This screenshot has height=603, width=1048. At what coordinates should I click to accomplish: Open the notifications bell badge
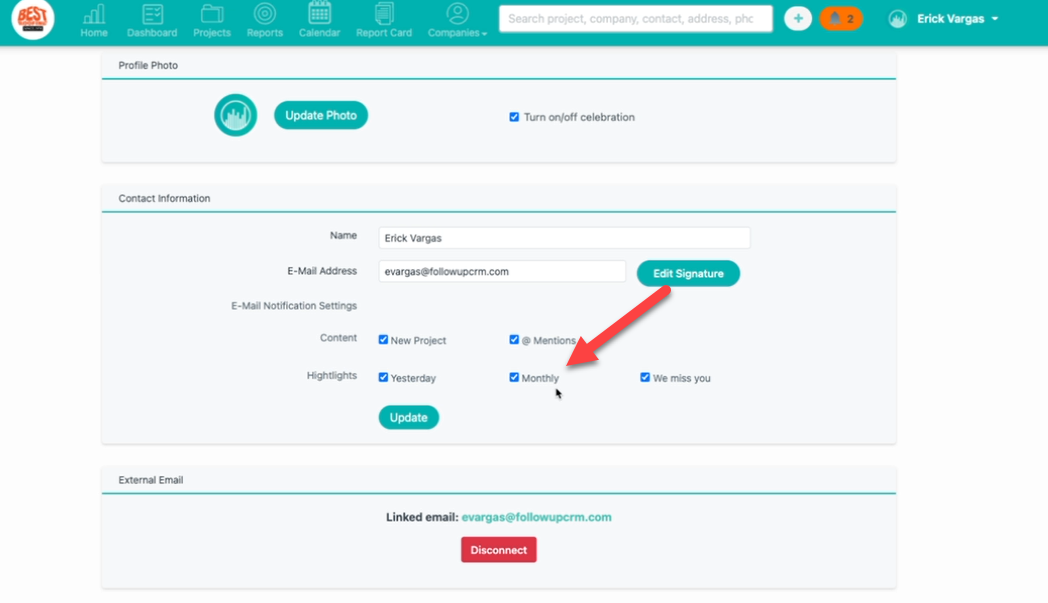pos(841,19)
